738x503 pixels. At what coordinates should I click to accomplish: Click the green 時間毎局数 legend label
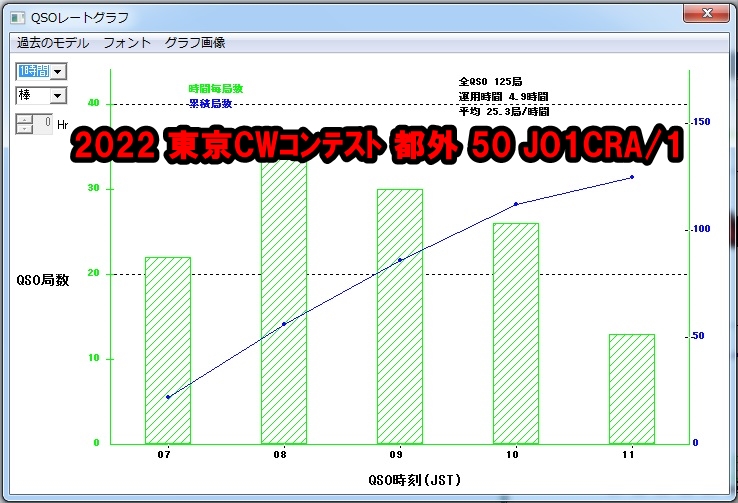216,89
